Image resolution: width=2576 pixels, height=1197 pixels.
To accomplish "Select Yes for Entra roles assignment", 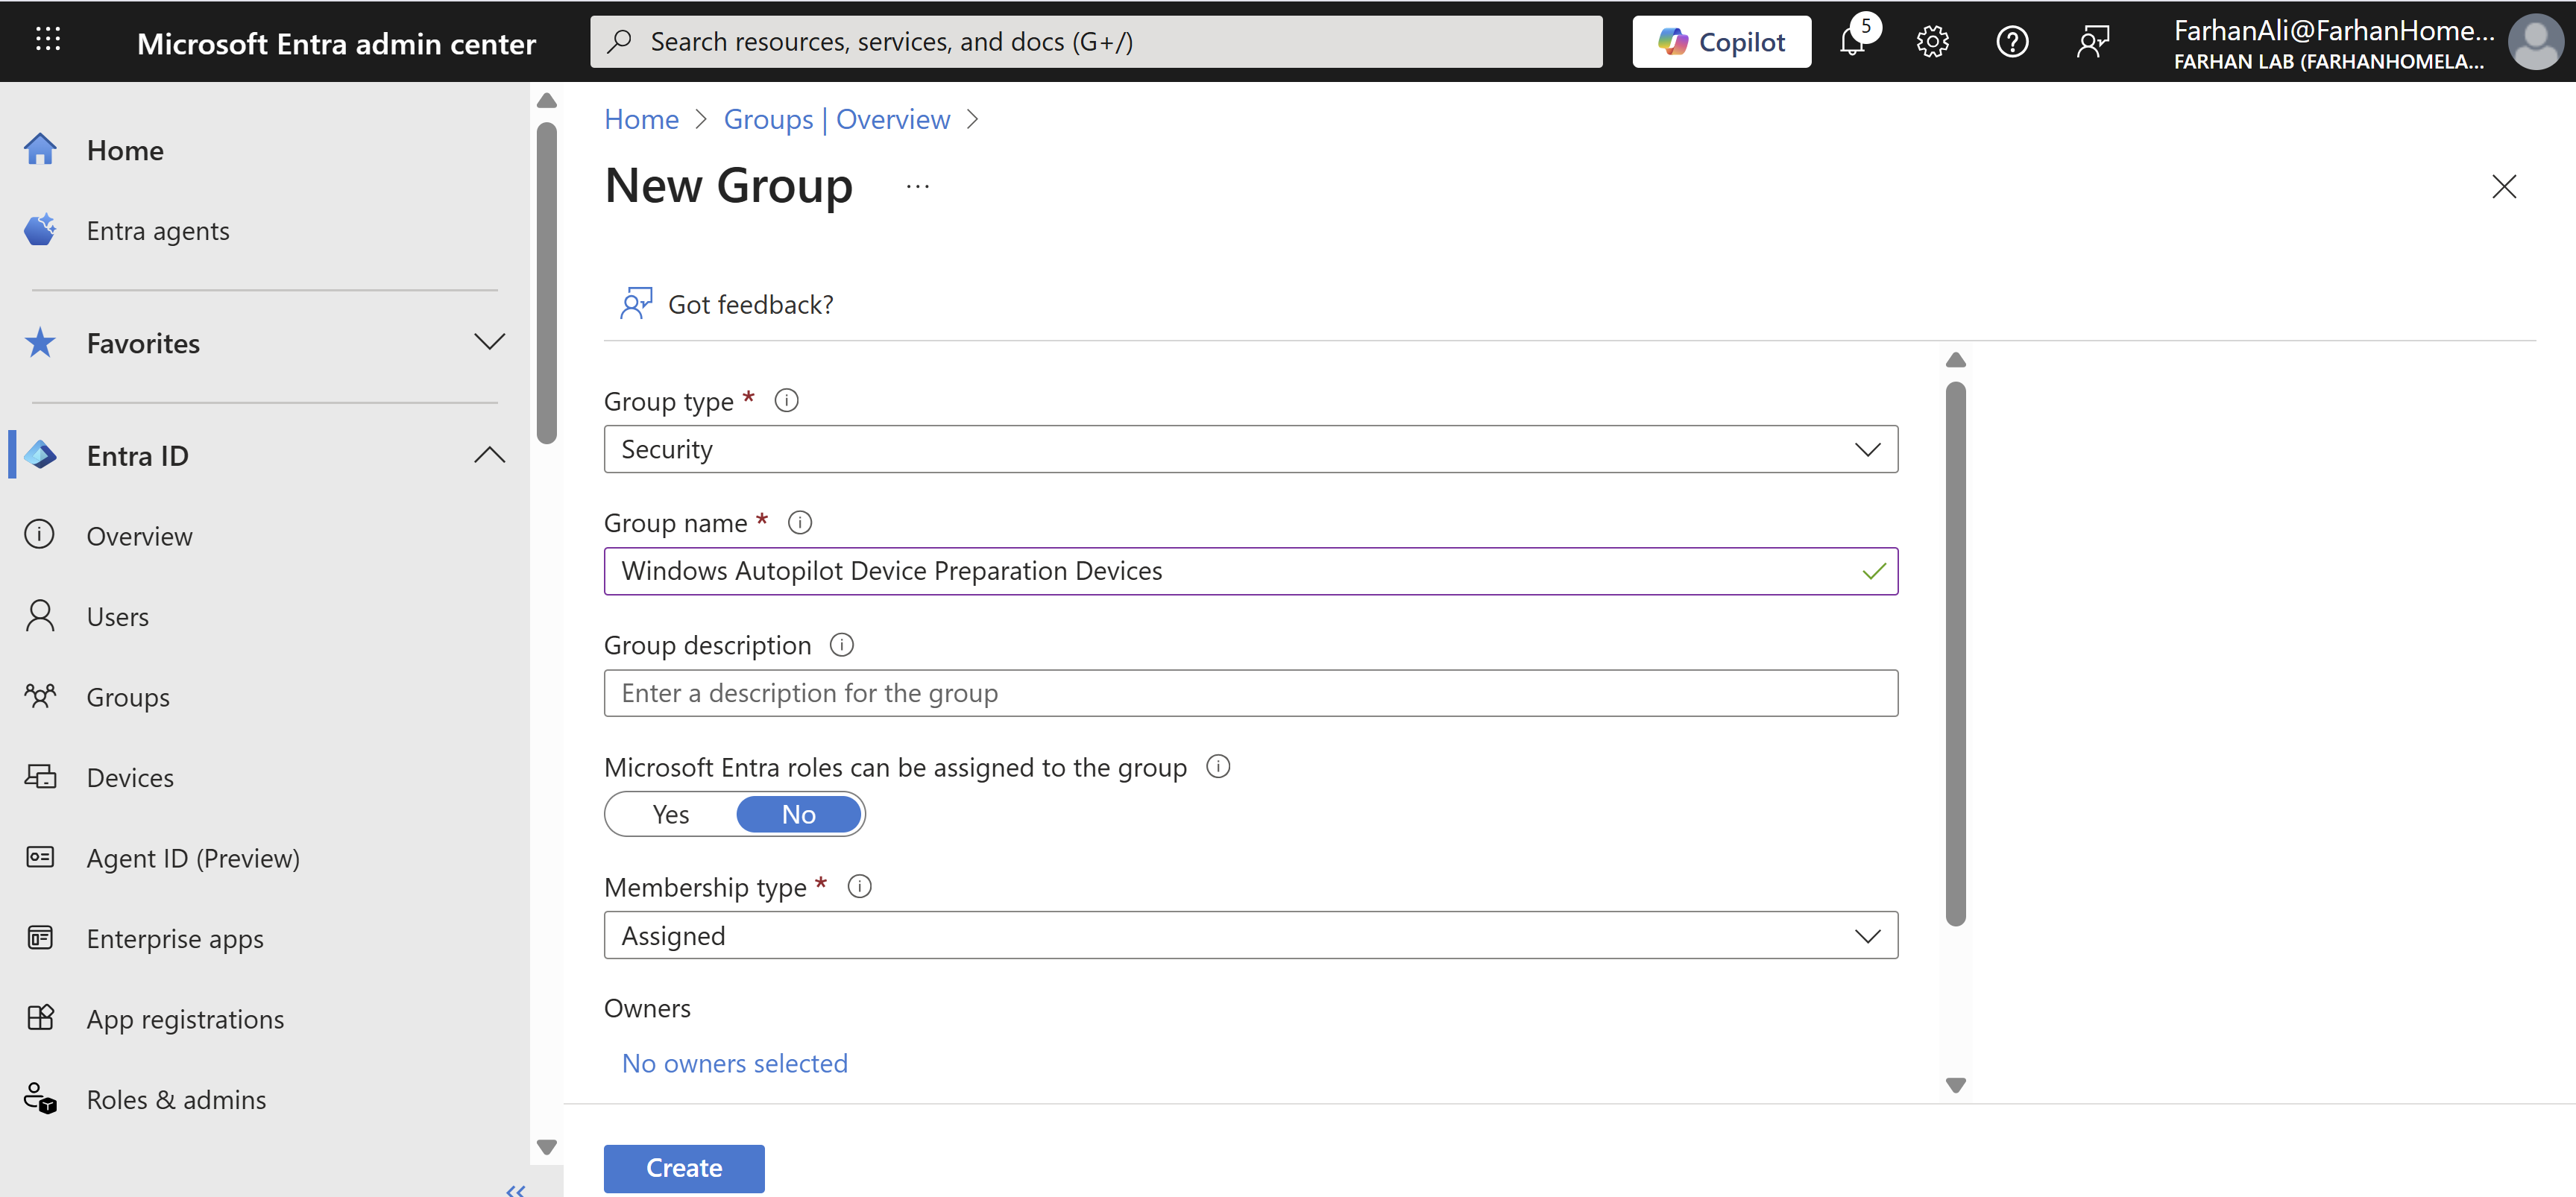I will (x=671, y=814).
